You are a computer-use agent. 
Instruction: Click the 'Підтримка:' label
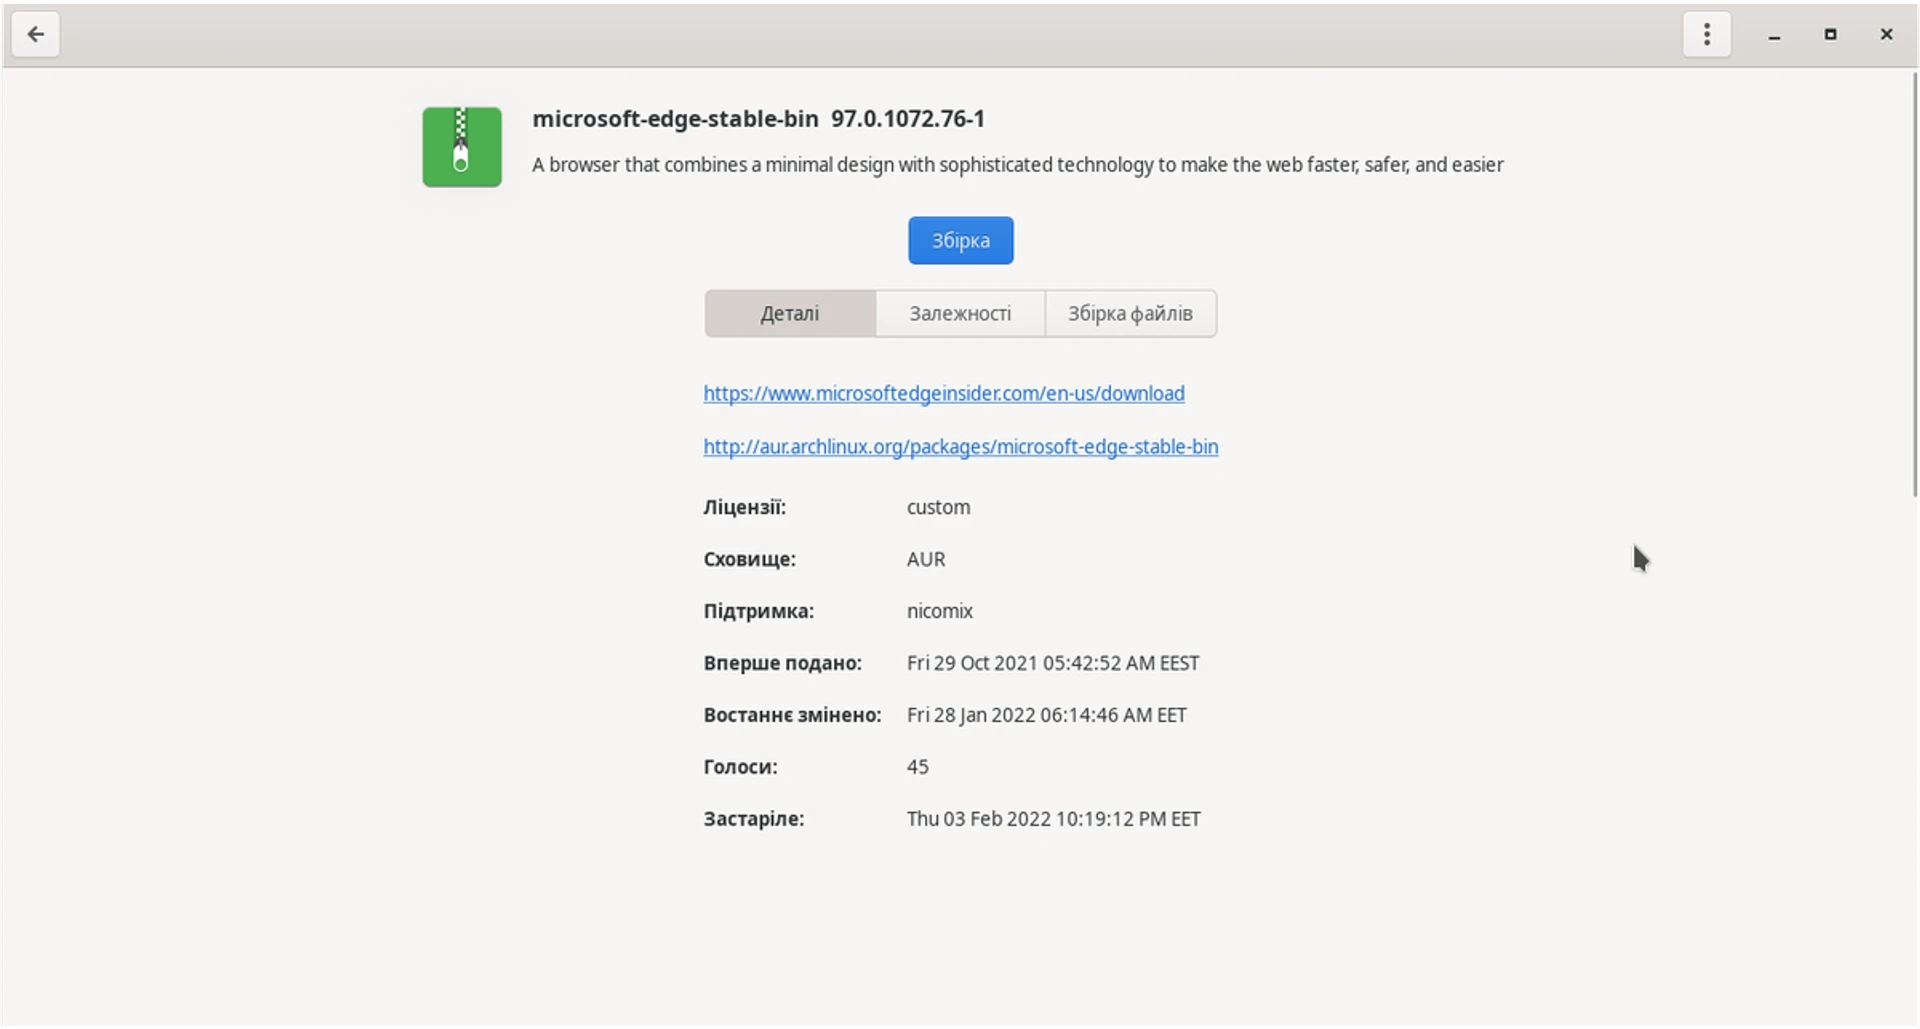point(759,611)
